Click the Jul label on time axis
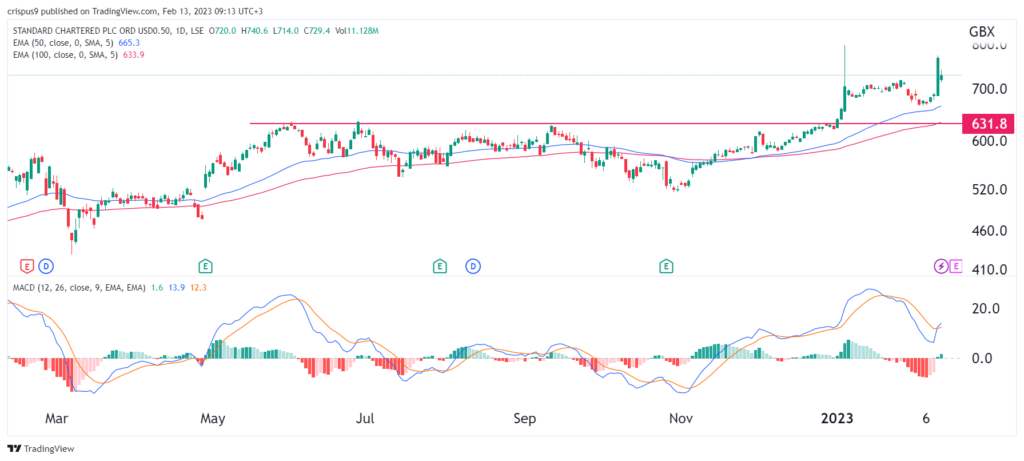 pos(366,419)
